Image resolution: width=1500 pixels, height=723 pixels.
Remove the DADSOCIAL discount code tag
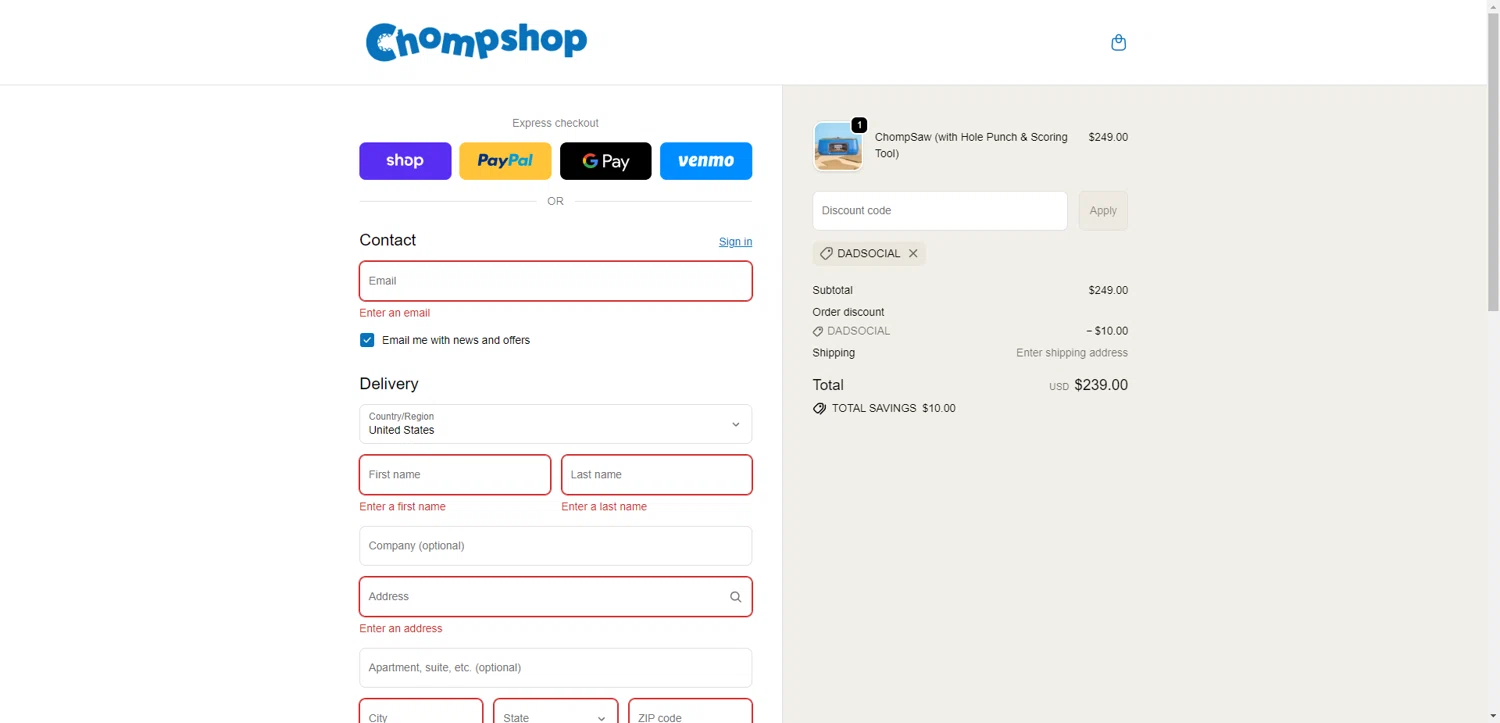[x=913, y=254]
